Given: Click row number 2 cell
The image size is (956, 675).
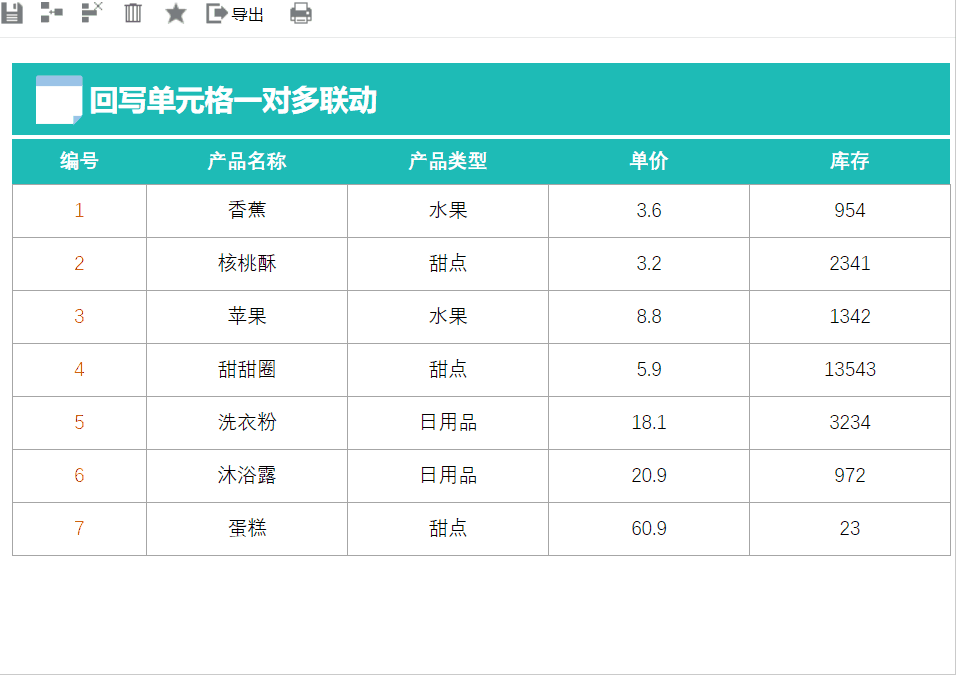Looking at the screenshot, I should click(79, 264).
